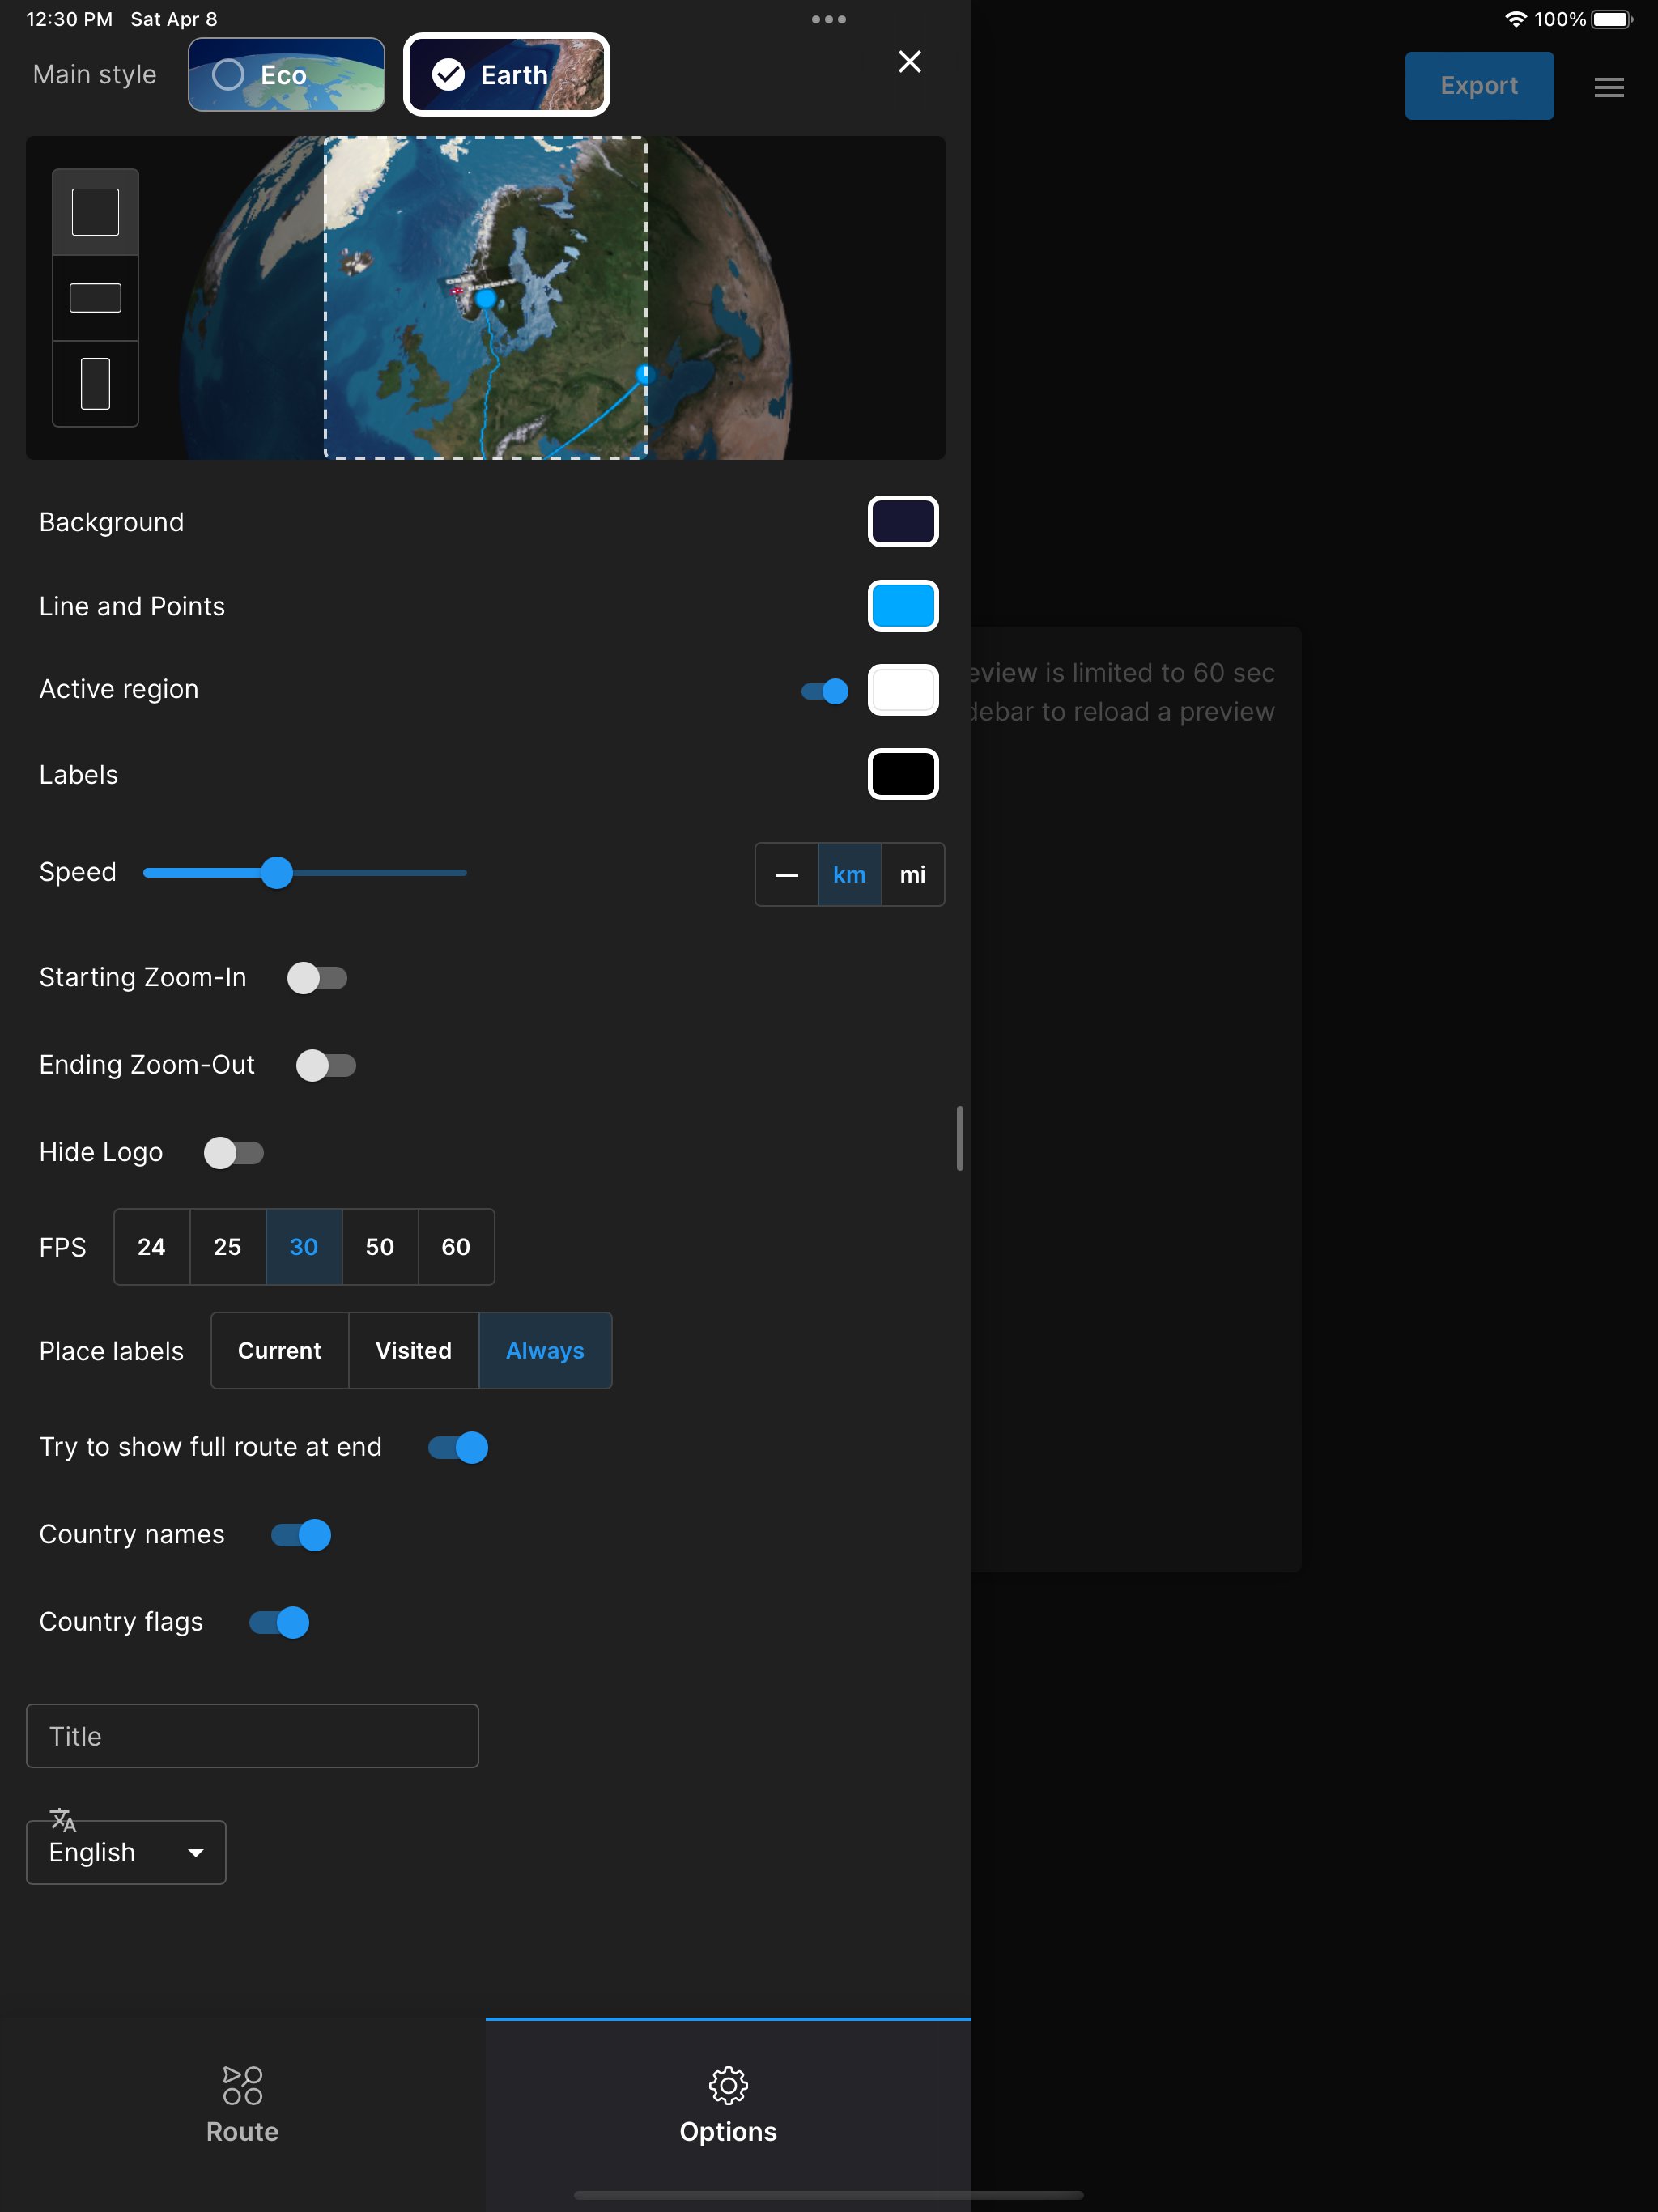Screen dimensions: 1658x2212
Task: Select Always for place labels
Action: 544,1350
